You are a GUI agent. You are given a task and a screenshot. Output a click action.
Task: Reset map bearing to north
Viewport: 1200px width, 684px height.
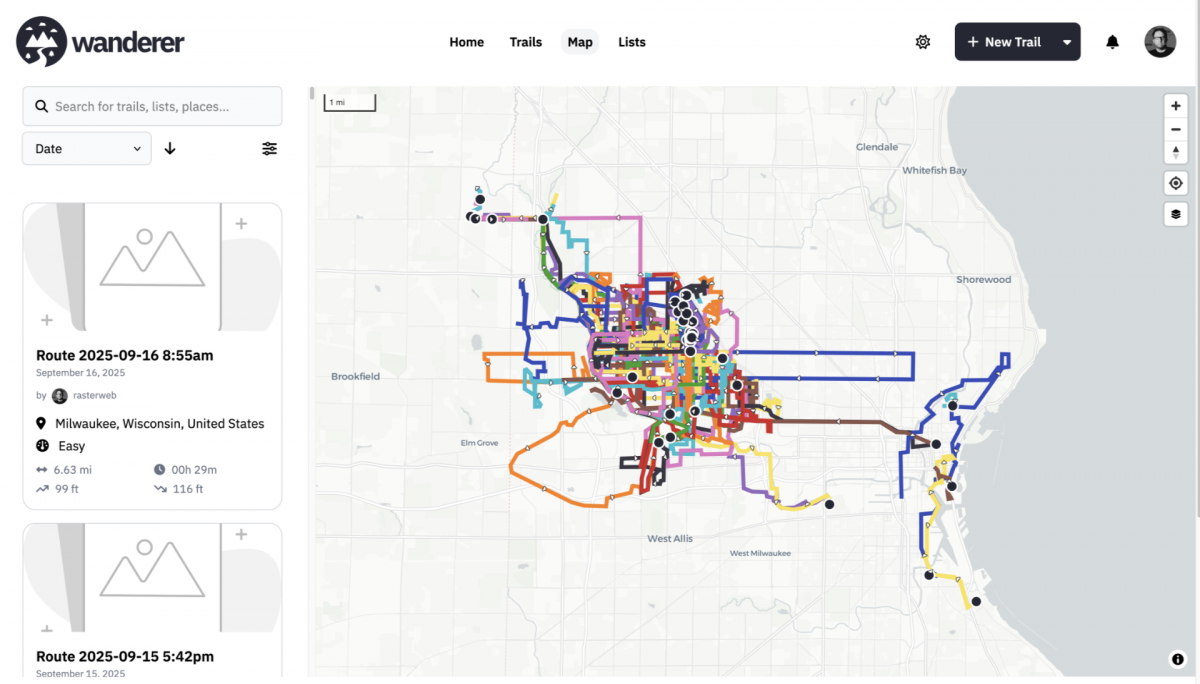(1176, 152)
